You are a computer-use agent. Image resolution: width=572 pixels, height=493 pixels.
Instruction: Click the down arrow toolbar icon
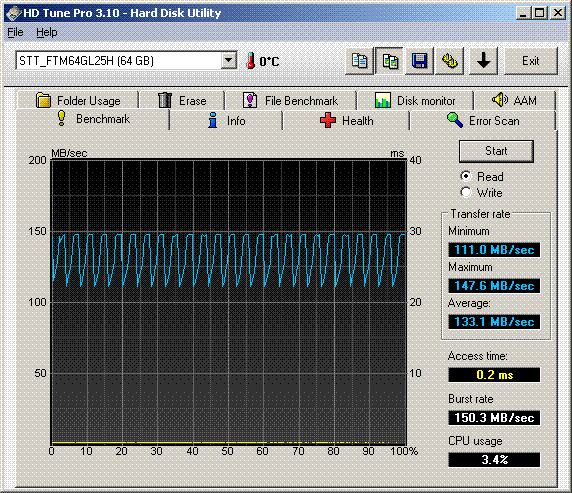coord(483,61)
